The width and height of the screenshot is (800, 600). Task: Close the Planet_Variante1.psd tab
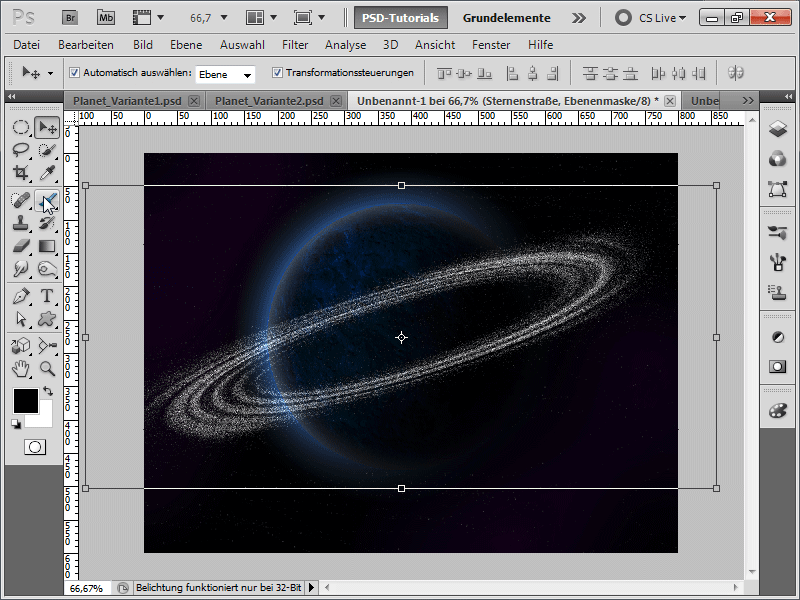coord(194,101)
